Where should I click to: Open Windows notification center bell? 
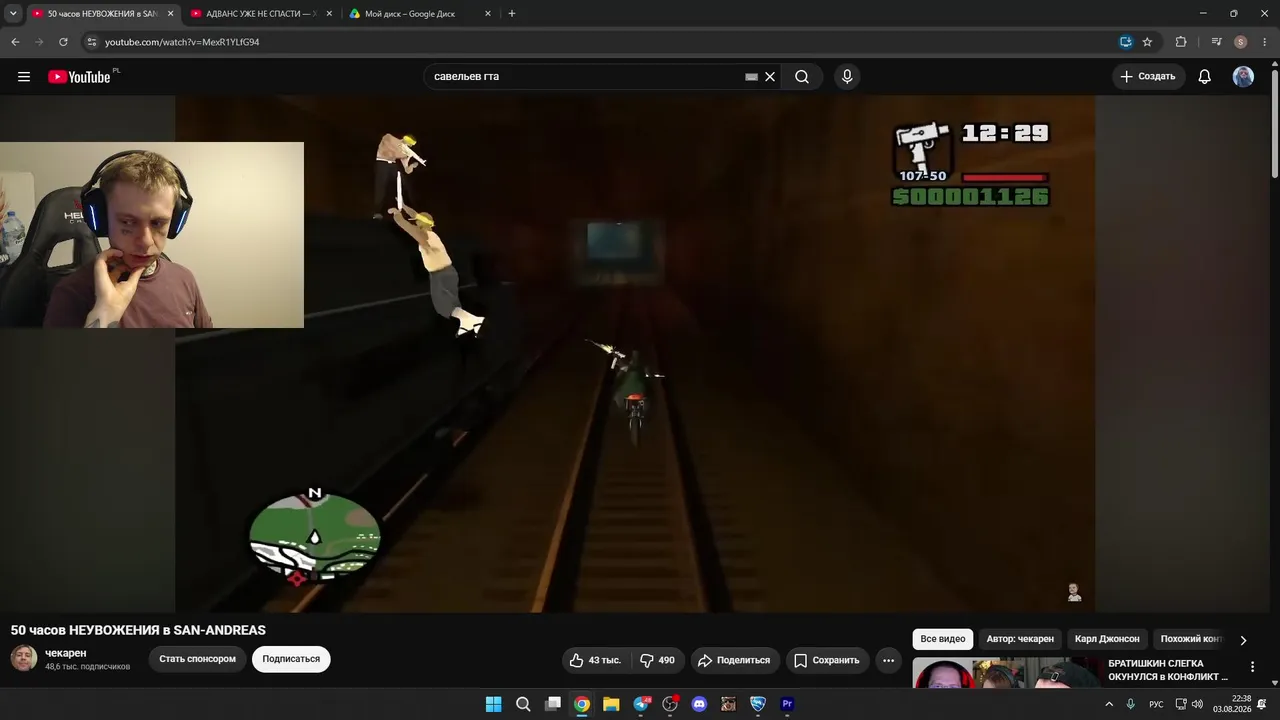[1262, 704]
